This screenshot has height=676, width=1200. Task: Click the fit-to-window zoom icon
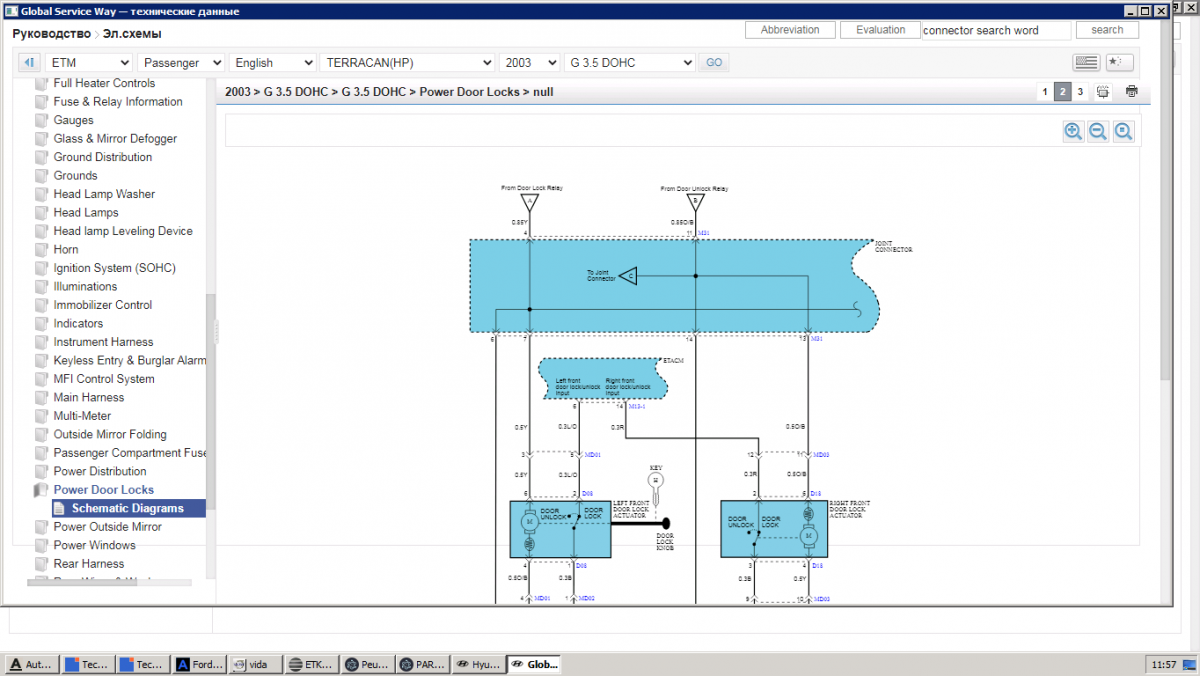pyautogui.click(x=1123, y=132)
